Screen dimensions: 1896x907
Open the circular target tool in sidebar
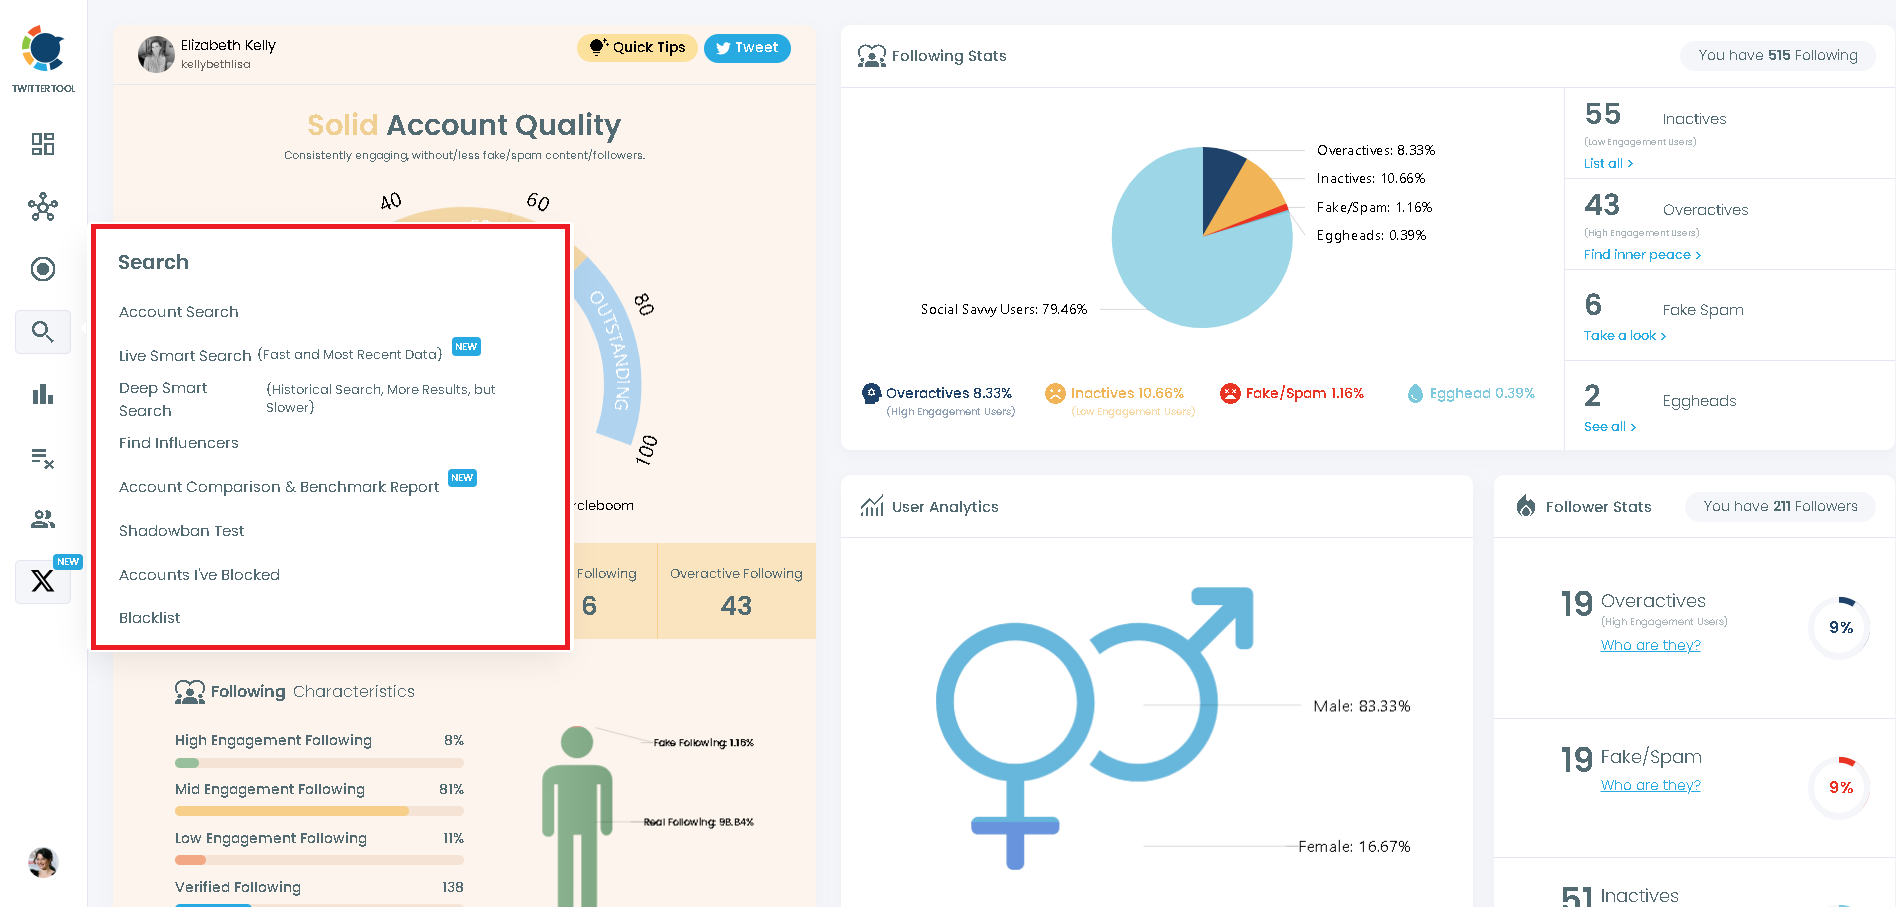[x=42, y=269]
